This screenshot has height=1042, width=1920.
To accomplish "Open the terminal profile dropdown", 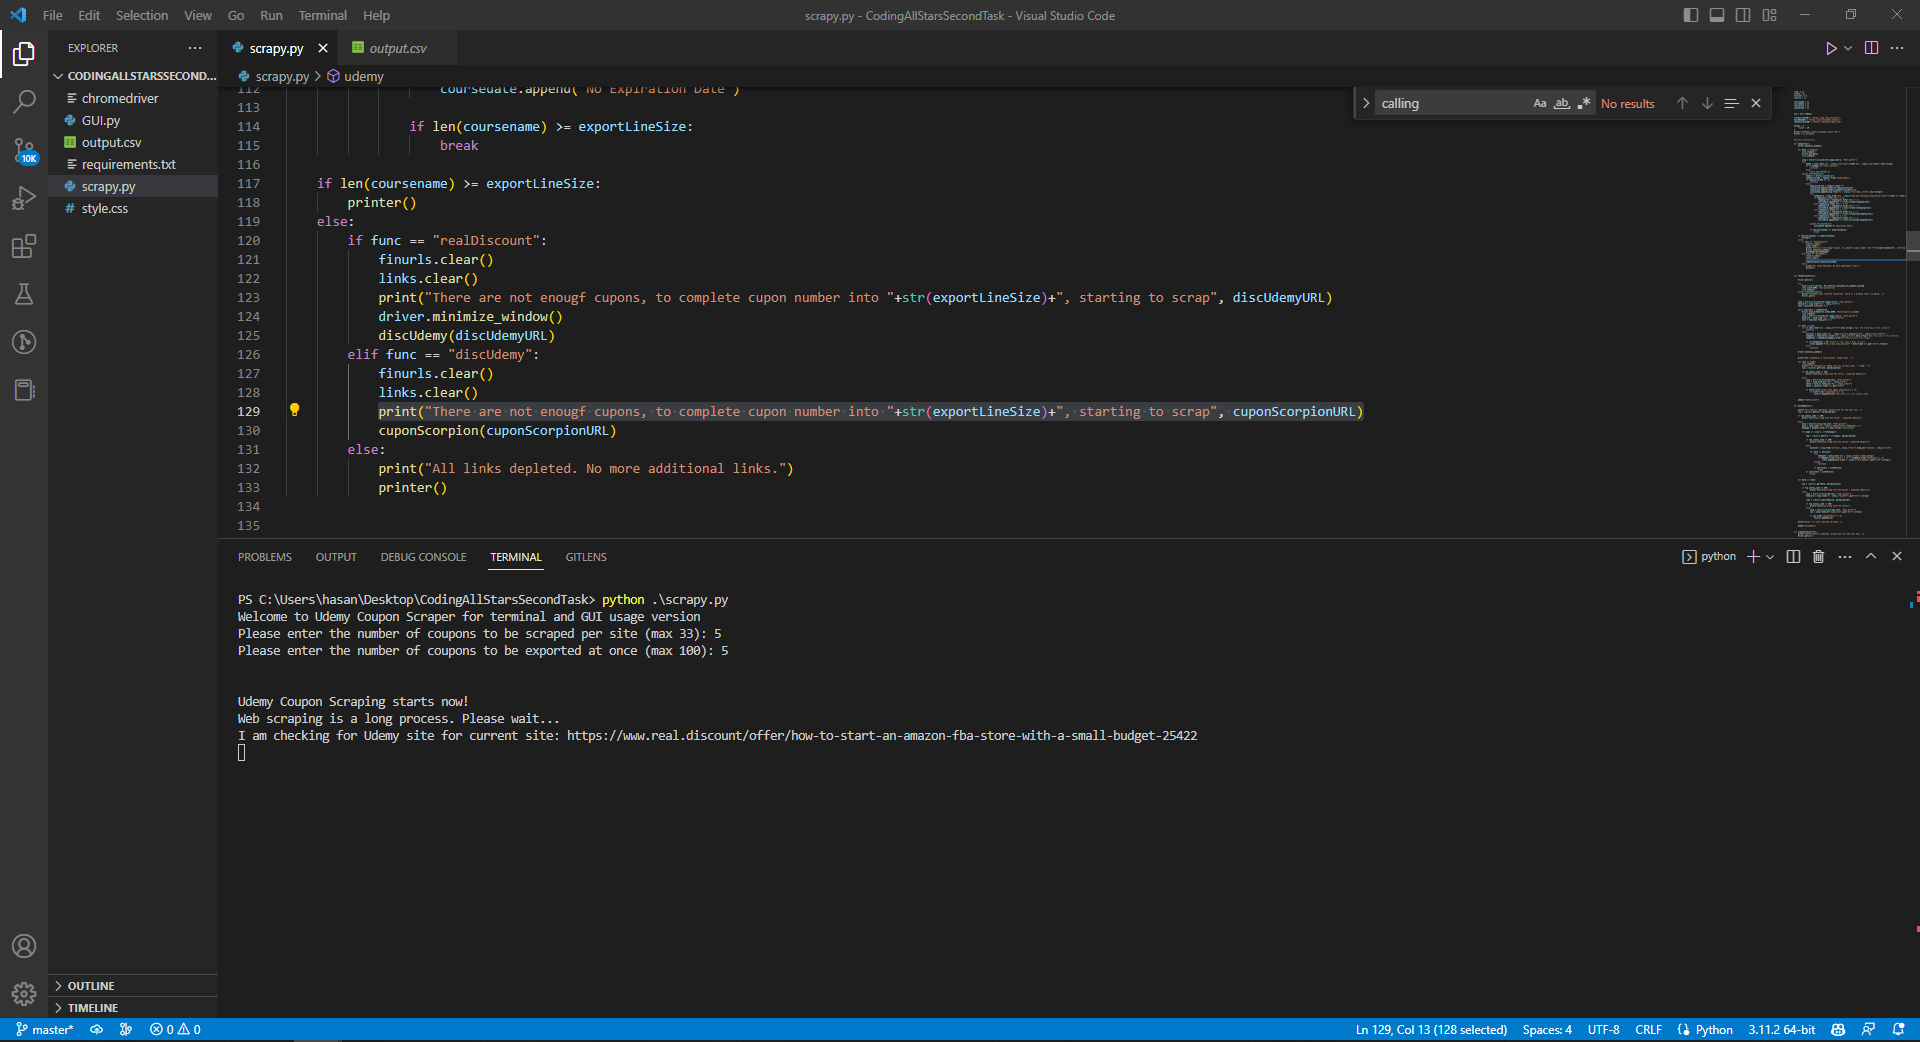I will click(1771, 557).
